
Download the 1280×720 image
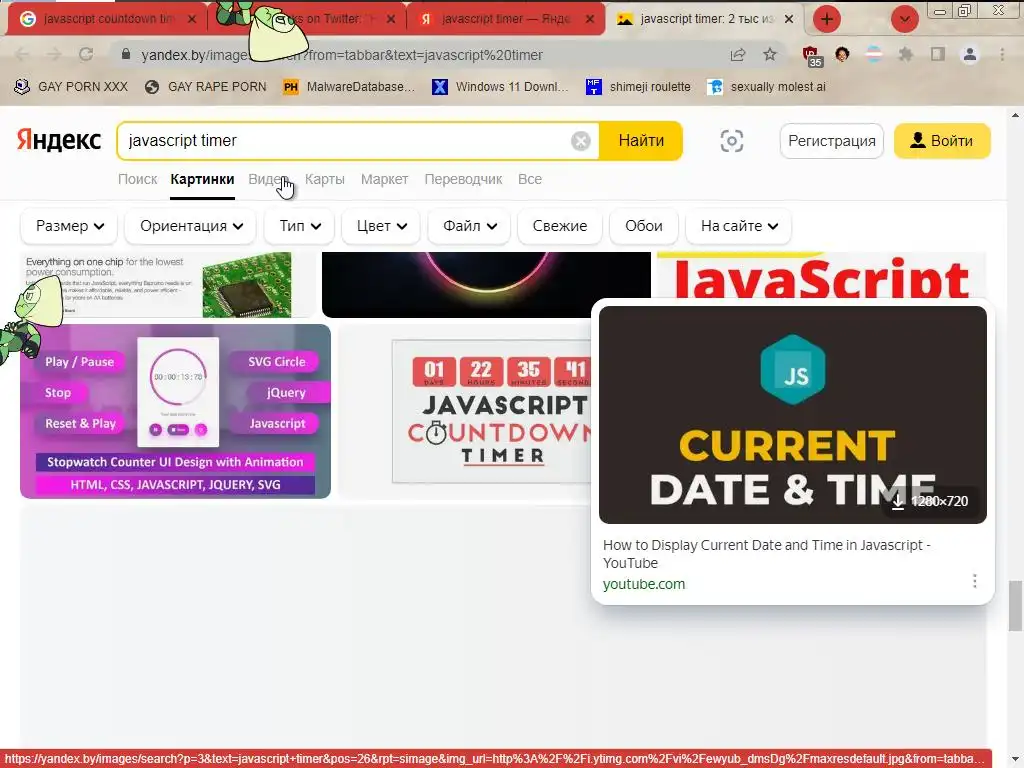929,502
